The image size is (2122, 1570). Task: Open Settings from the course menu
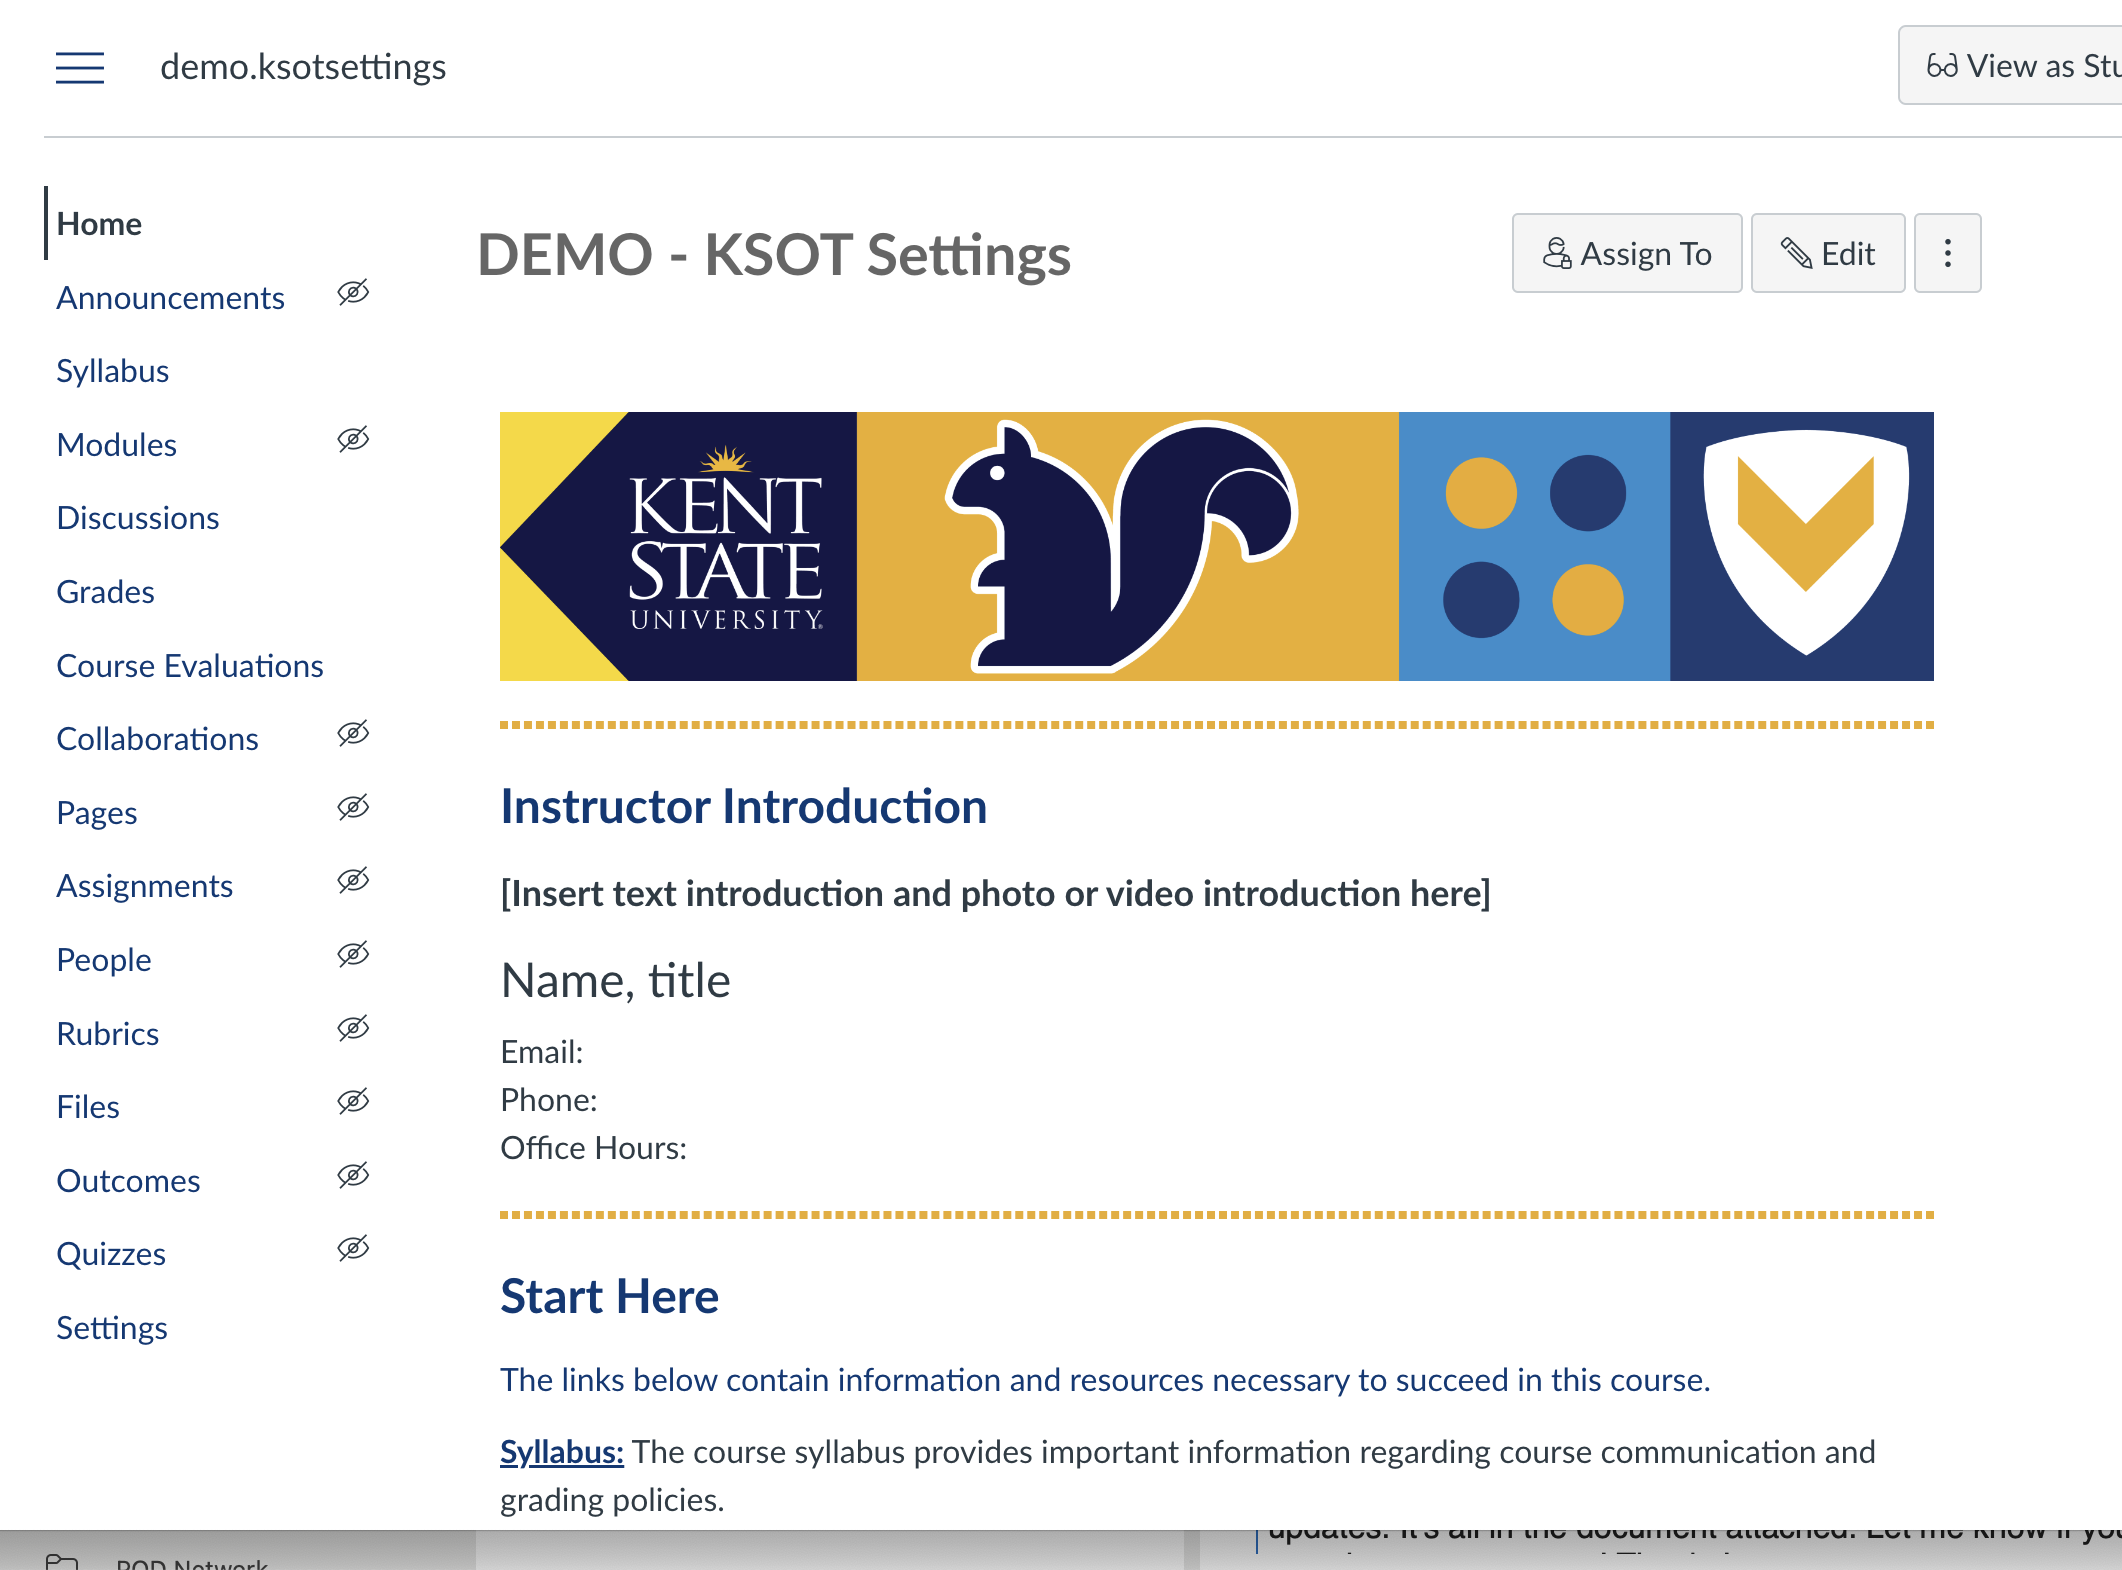pyautogui.click(x=112, y=1326)
